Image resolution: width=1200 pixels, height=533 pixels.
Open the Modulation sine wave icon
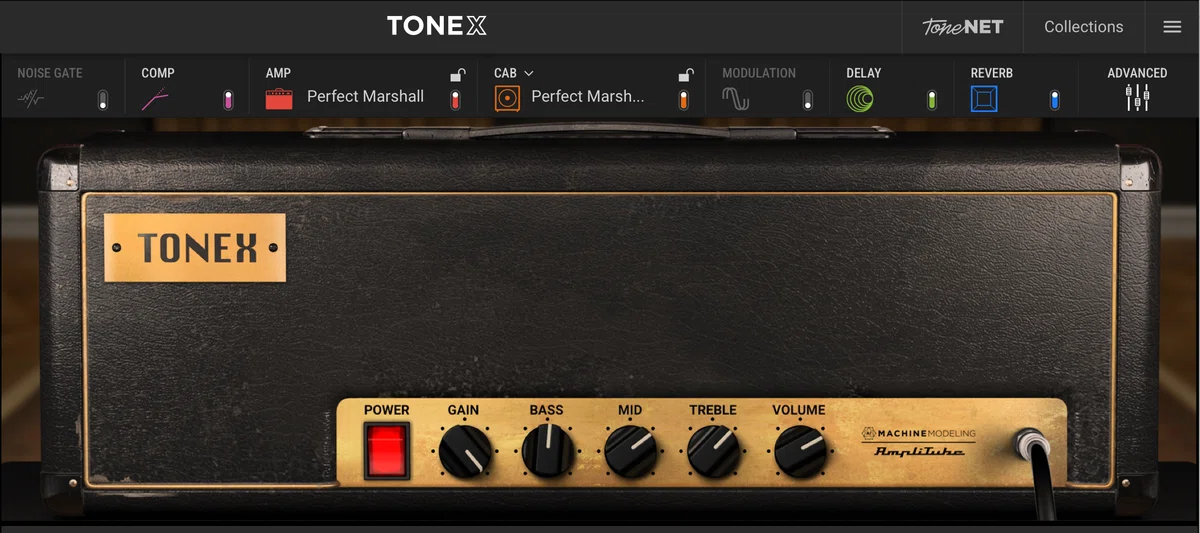click(x=736, y=99)
